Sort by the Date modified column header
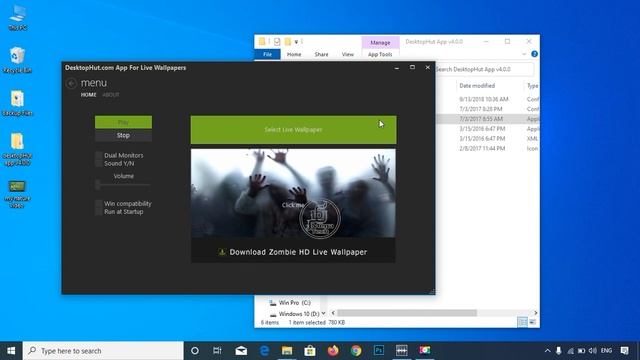 coord(477,86)
